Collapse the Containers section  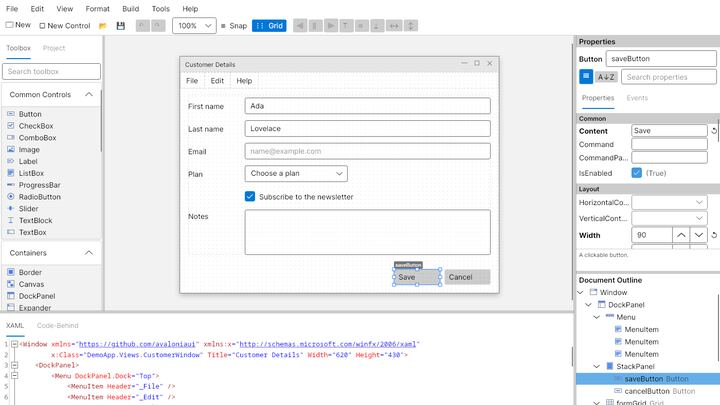click(89, 253)
